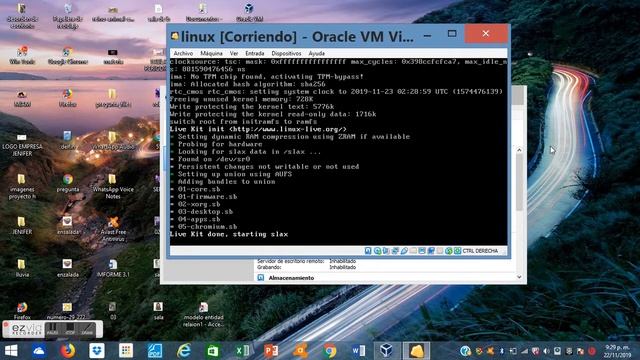The width and height of the screenshot is (640, 360).
Task: Click the green mouse integration icon in the VM status bar
Action: (x=449, y=251)
